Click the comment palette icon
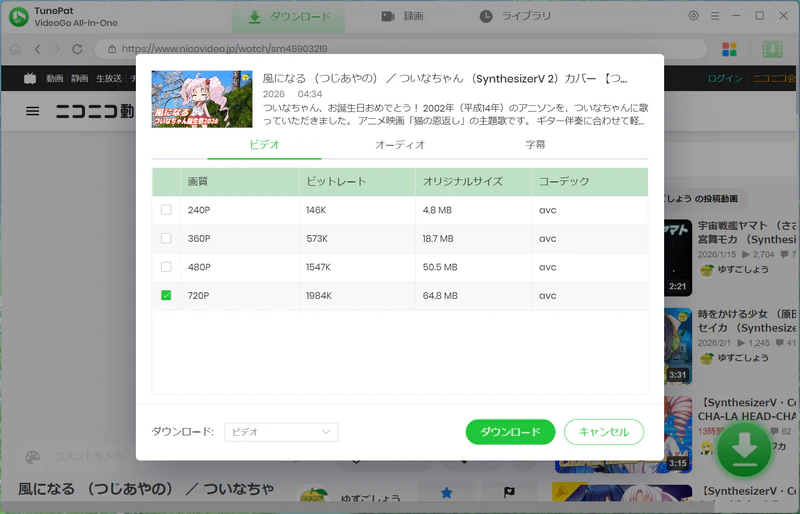This screenshot has width=800, height=514. pyautogui.click(x=33, y=457)
